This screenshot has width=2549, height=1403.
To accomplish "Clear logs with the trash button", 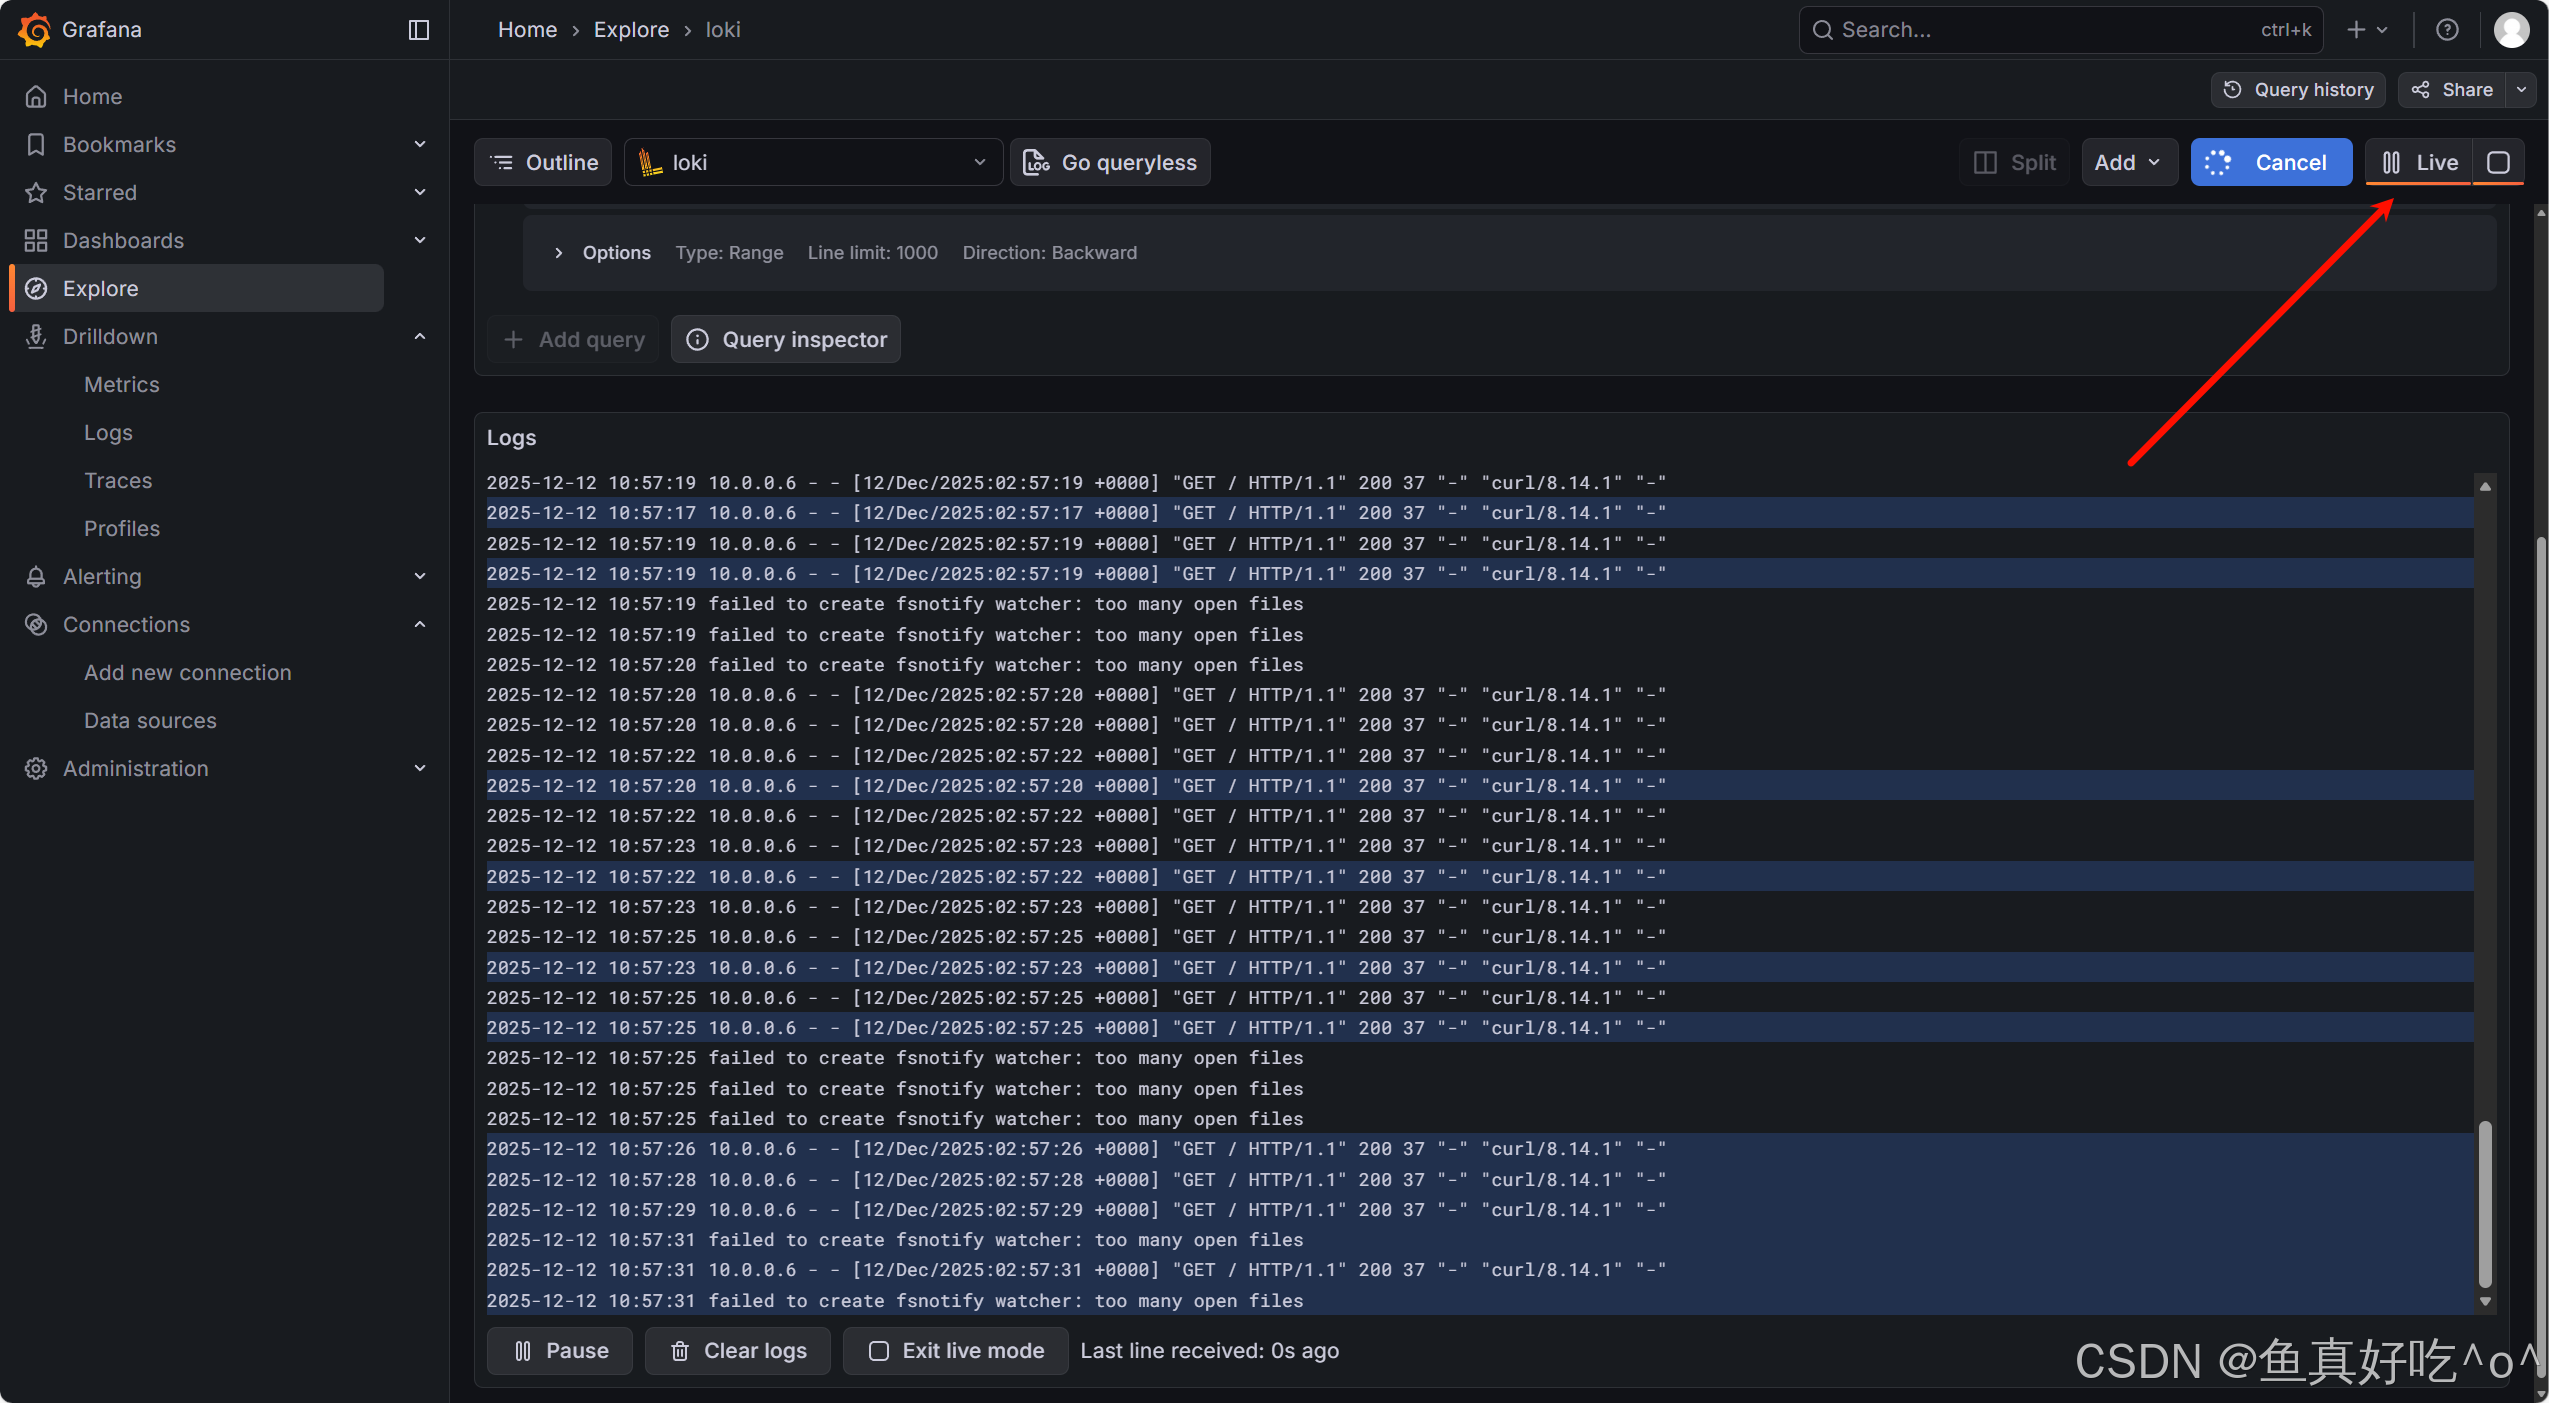I will pyautogui.click(x=738, y=1351).
